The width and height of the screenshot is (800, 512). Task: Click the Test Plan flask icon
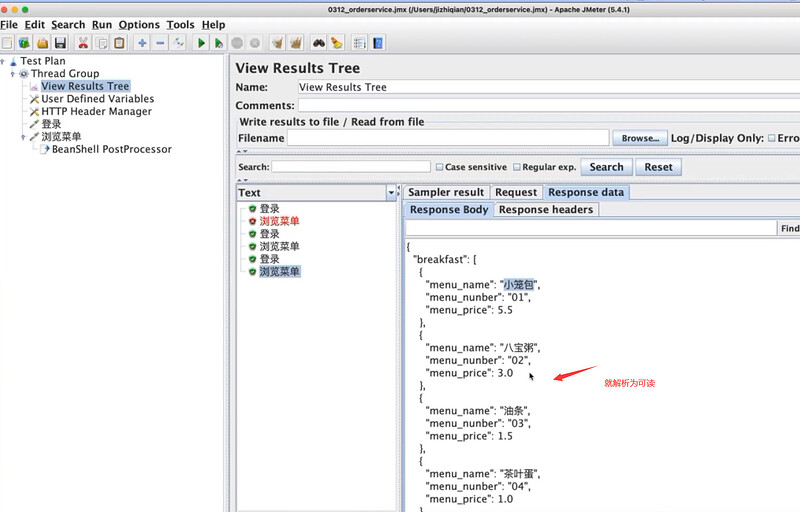[x=13, y=61]
